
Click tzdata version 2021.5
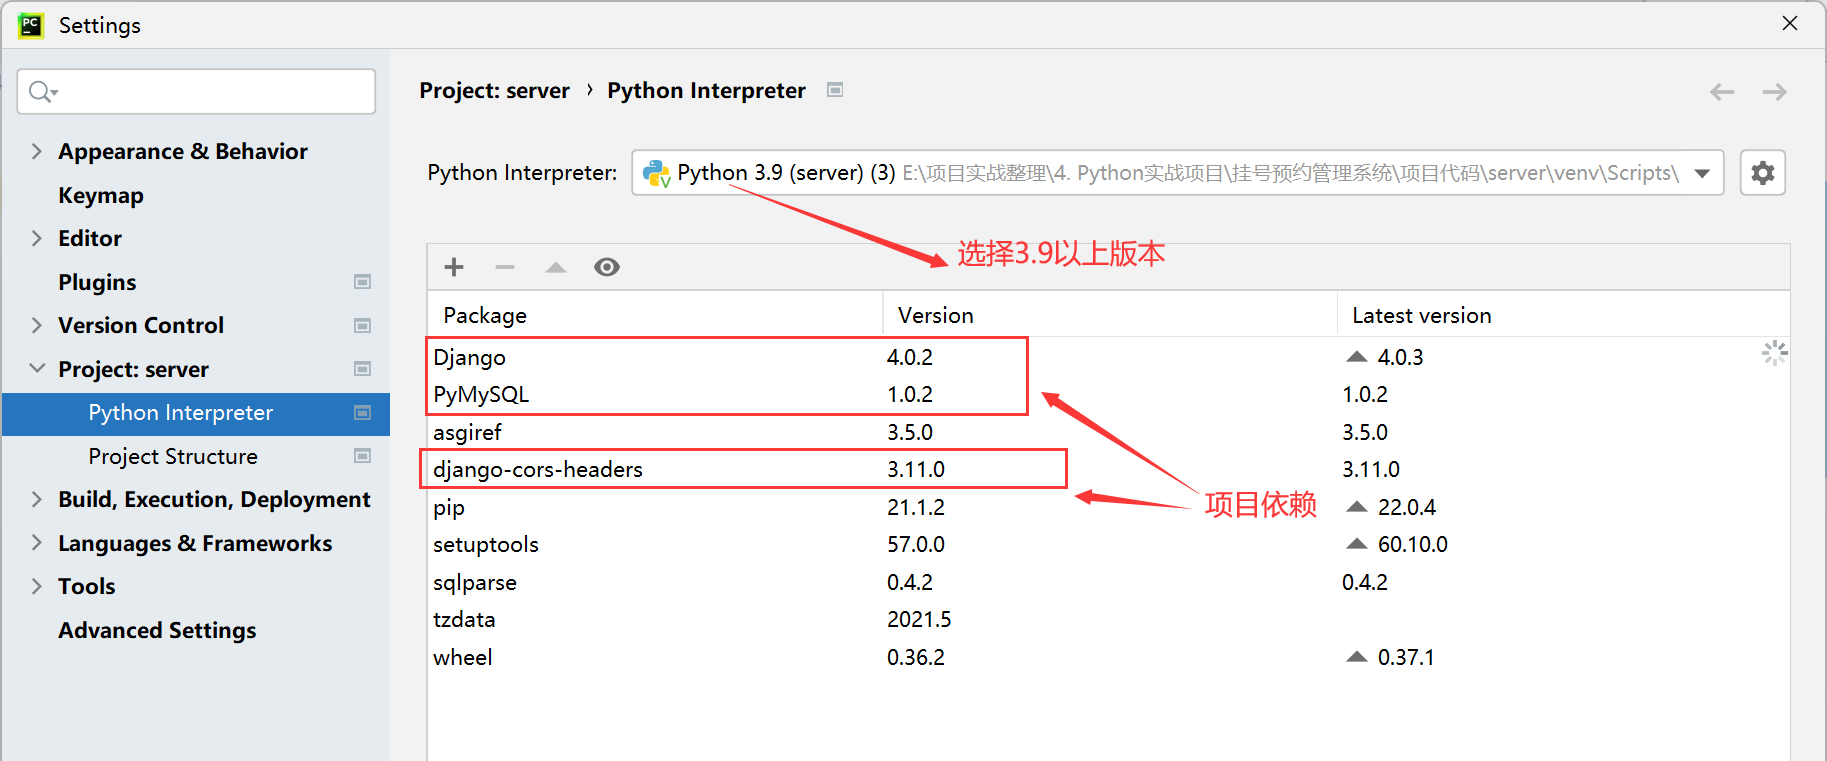point(919,619)
